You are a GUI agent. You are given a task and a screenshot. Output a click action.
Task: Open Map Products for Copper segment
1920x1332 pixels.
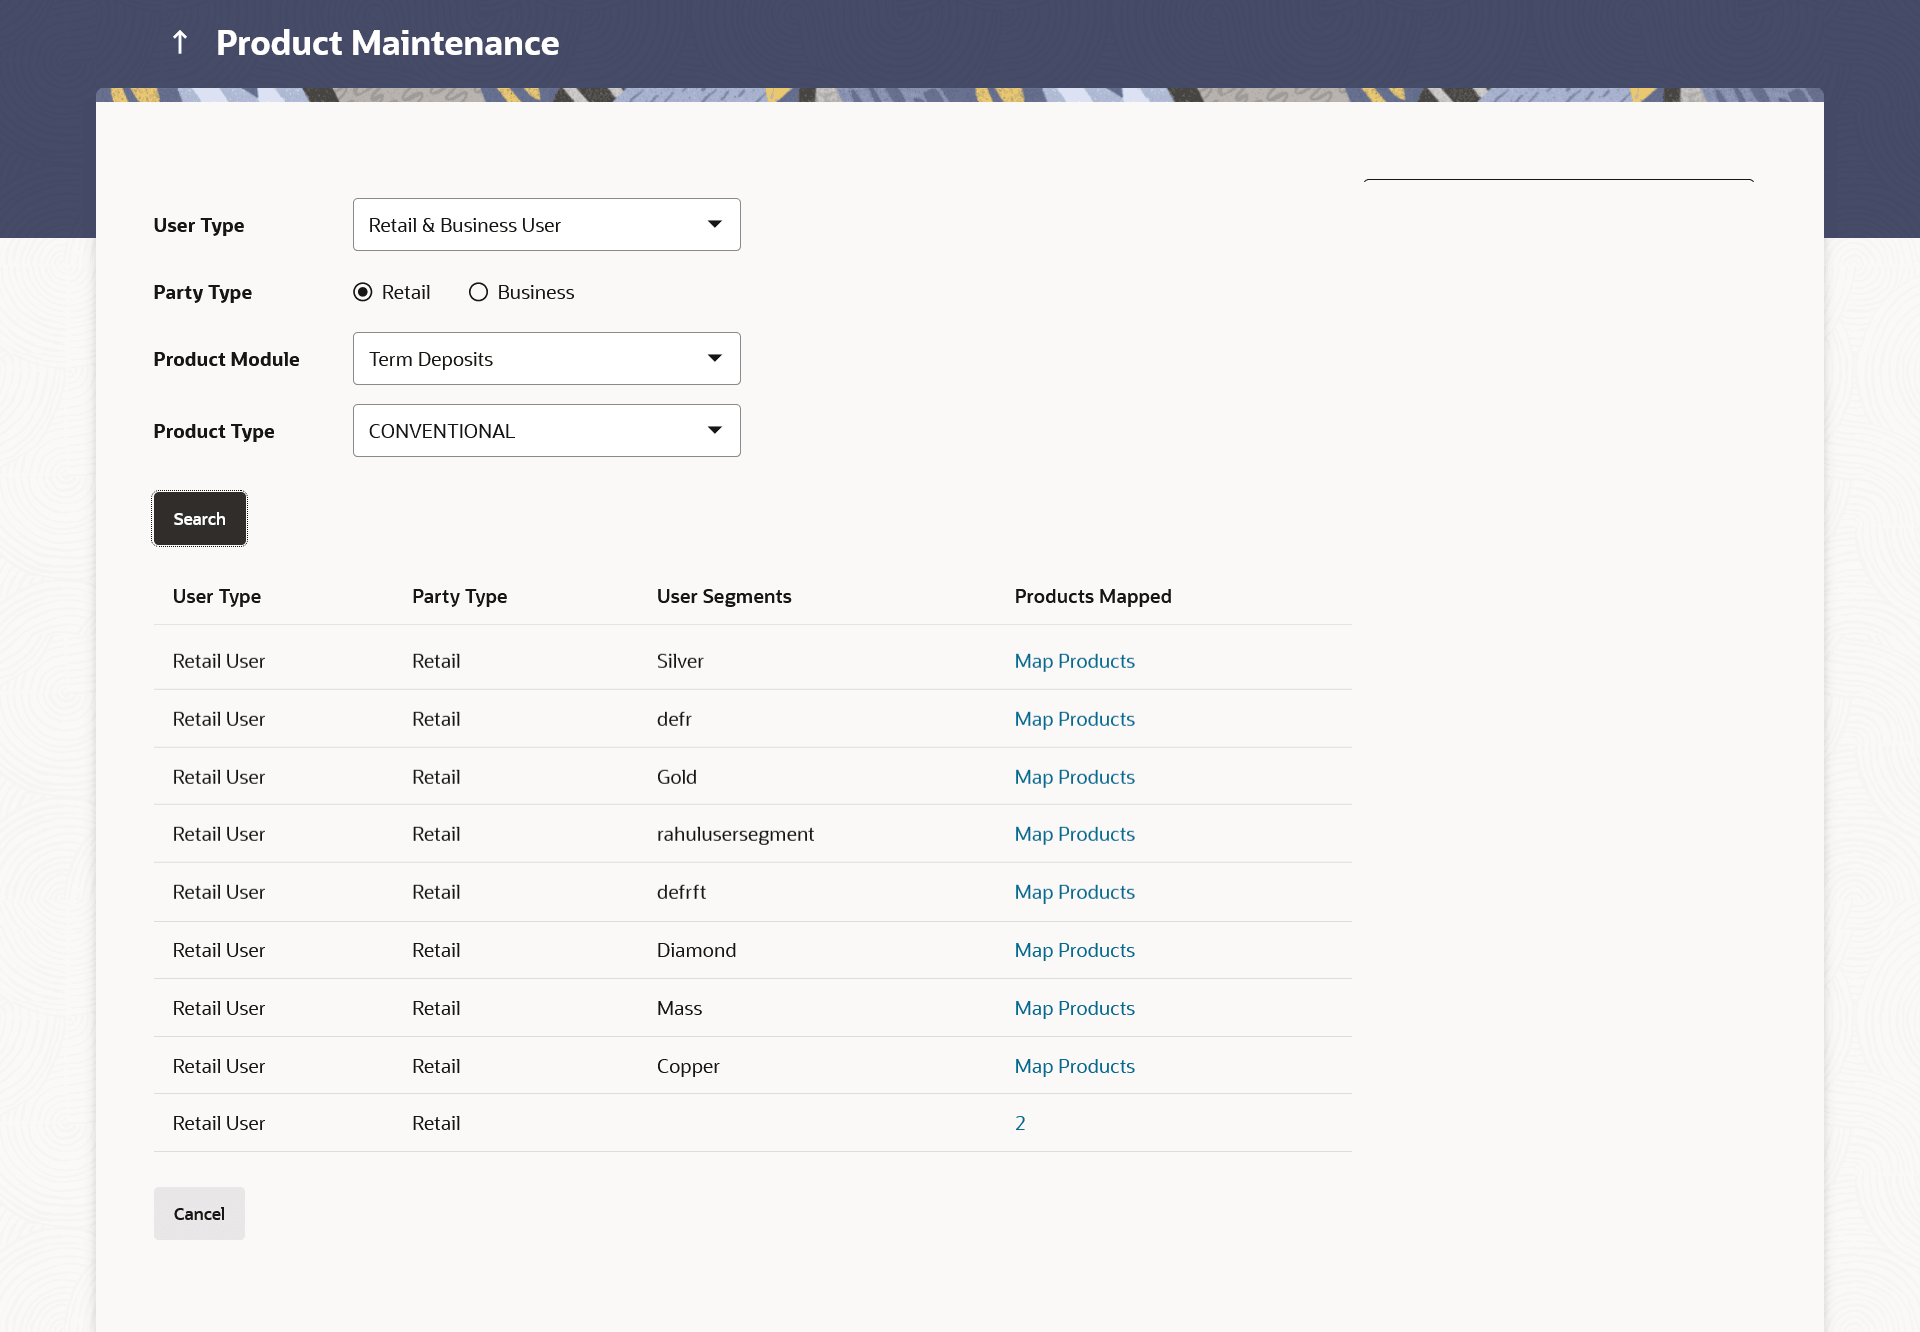[1074, 1066]
